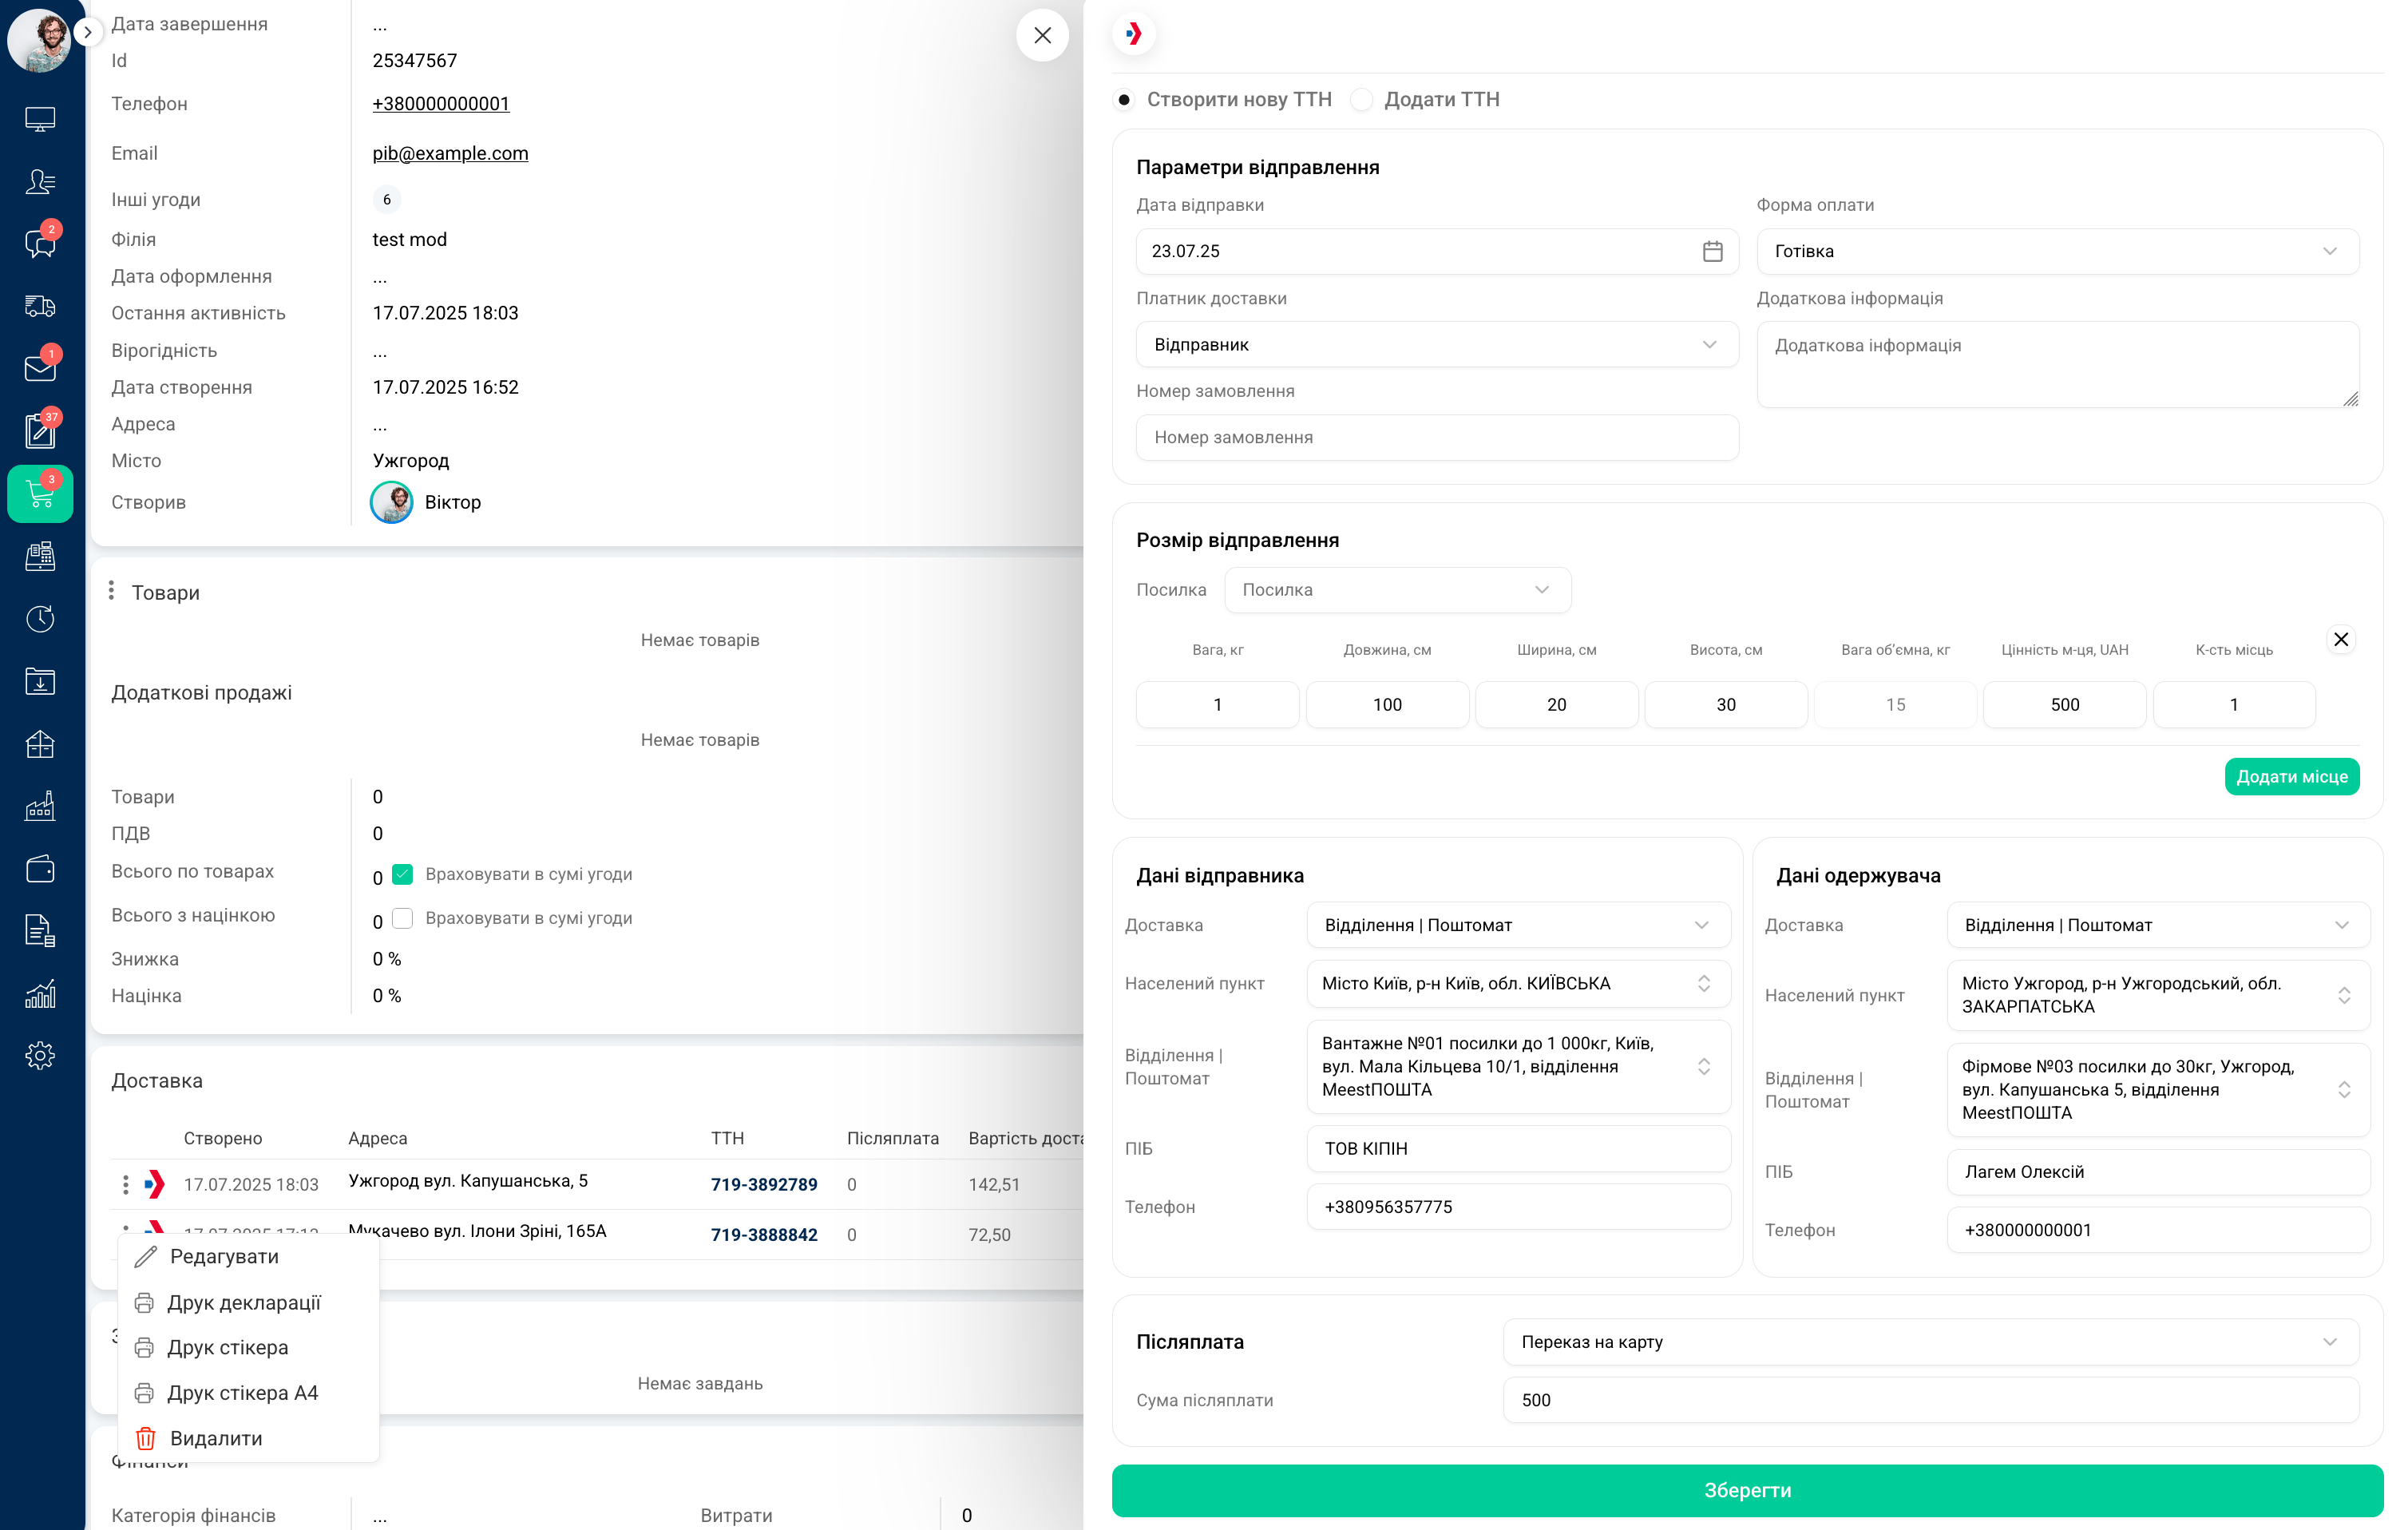This screenshot has width=2408, height=1530.
Task: Choose Друк стікера А4 from context menu
Action: pos(248,1393)
